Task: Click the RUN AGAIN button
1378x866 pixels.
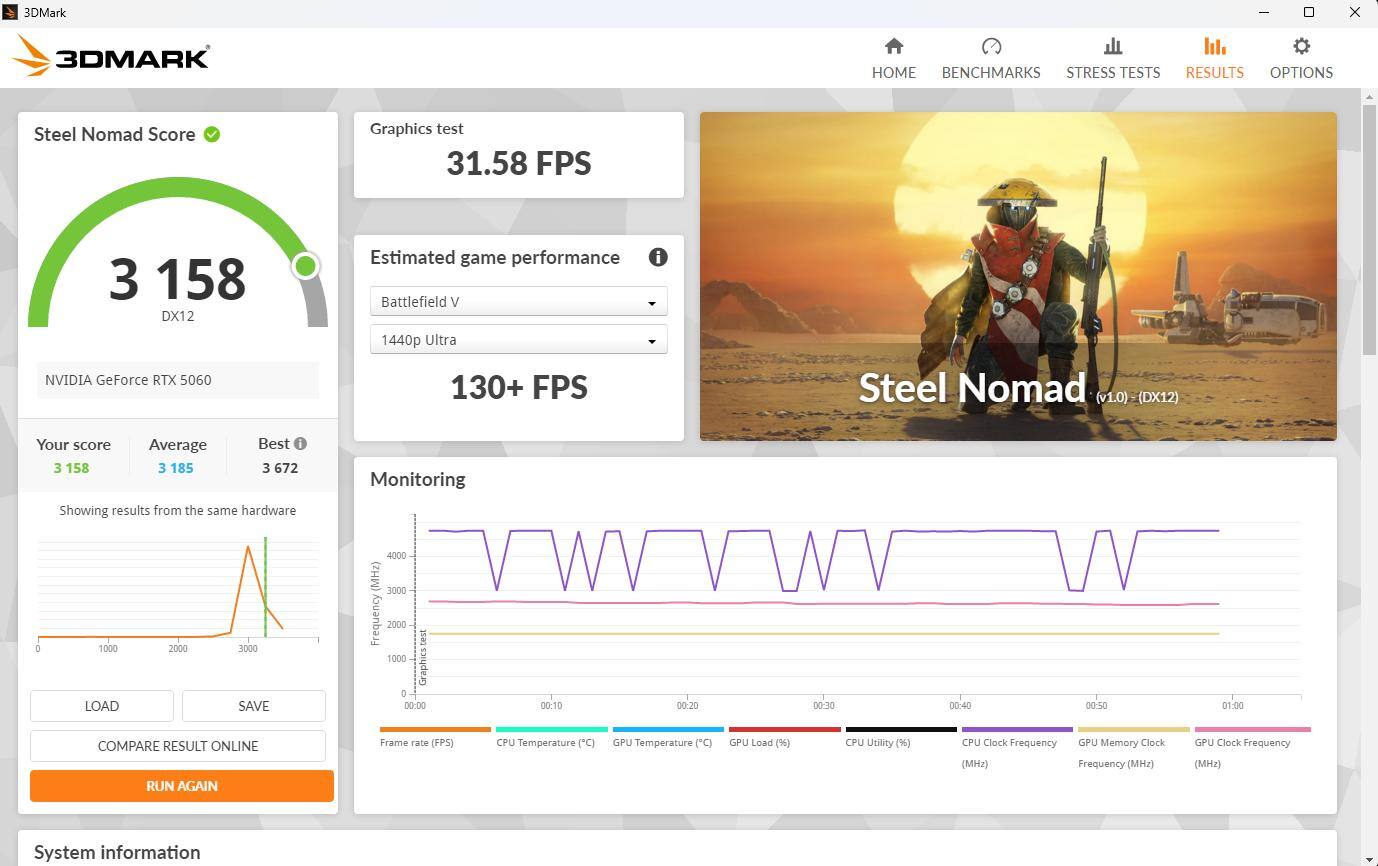Action: (182, 786)
